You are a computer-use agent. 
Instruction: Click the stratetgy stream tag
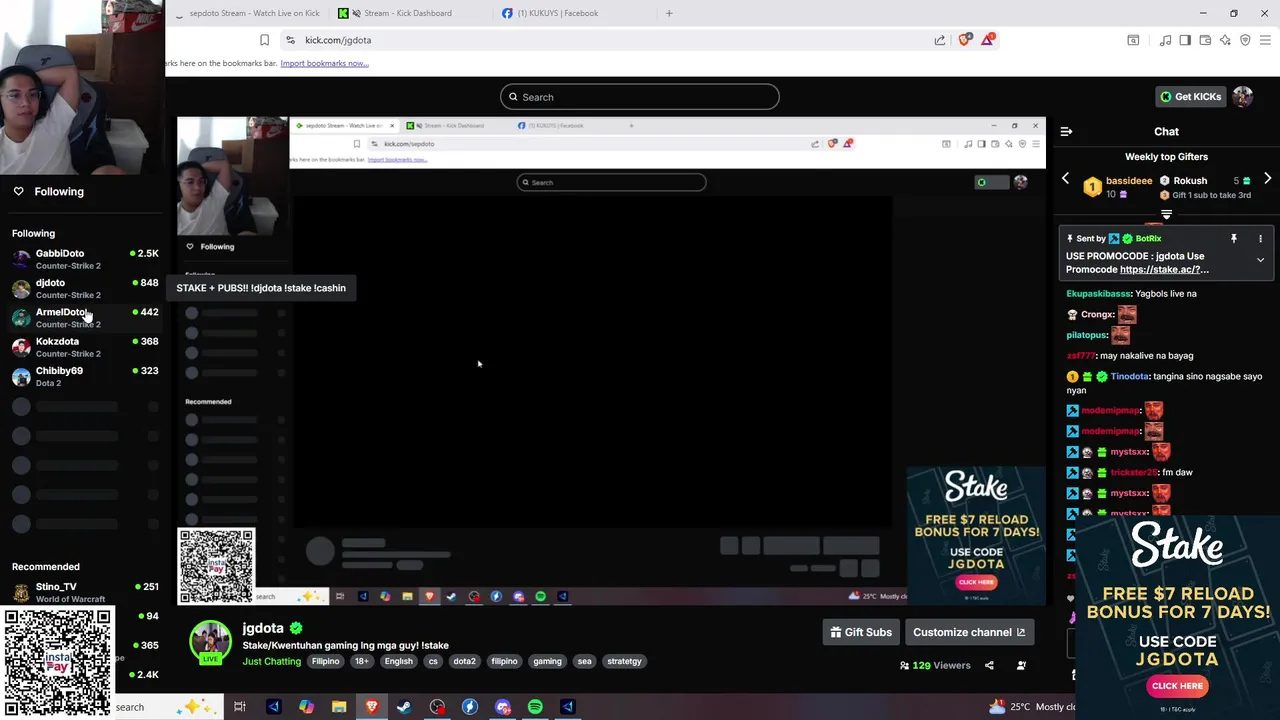pyautogui.click(x=624, y=661)
